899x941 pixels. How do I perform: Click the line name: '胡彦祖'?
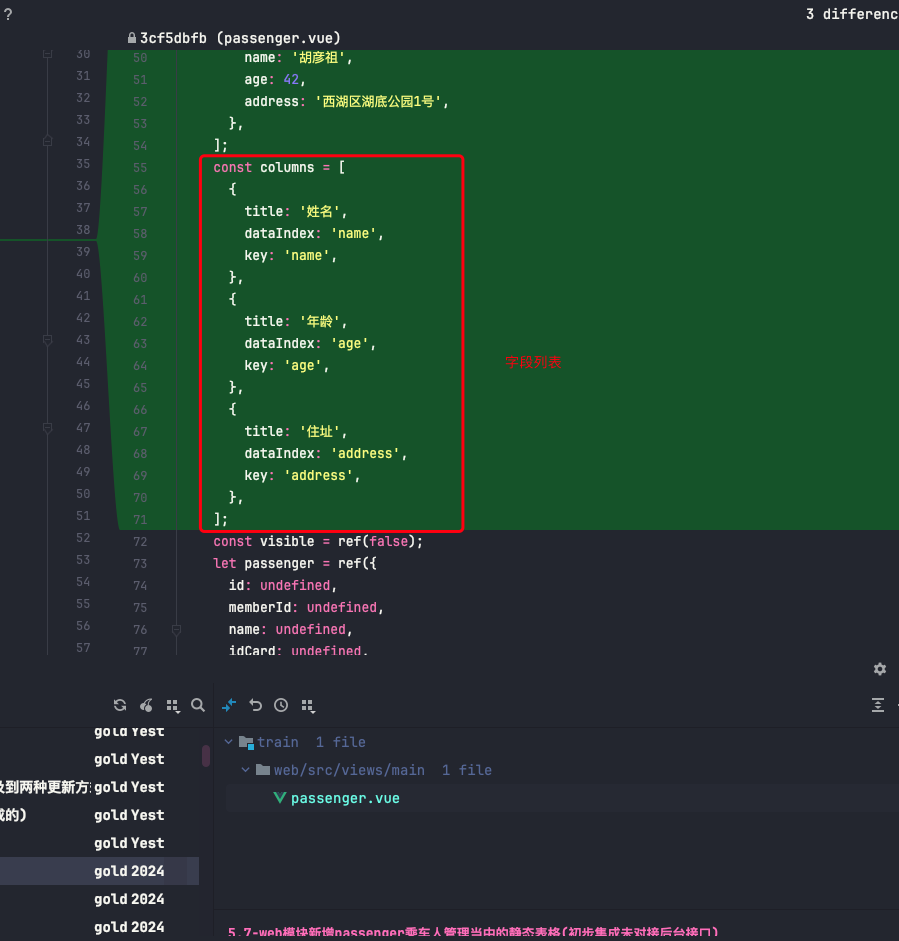pos(298,58)
